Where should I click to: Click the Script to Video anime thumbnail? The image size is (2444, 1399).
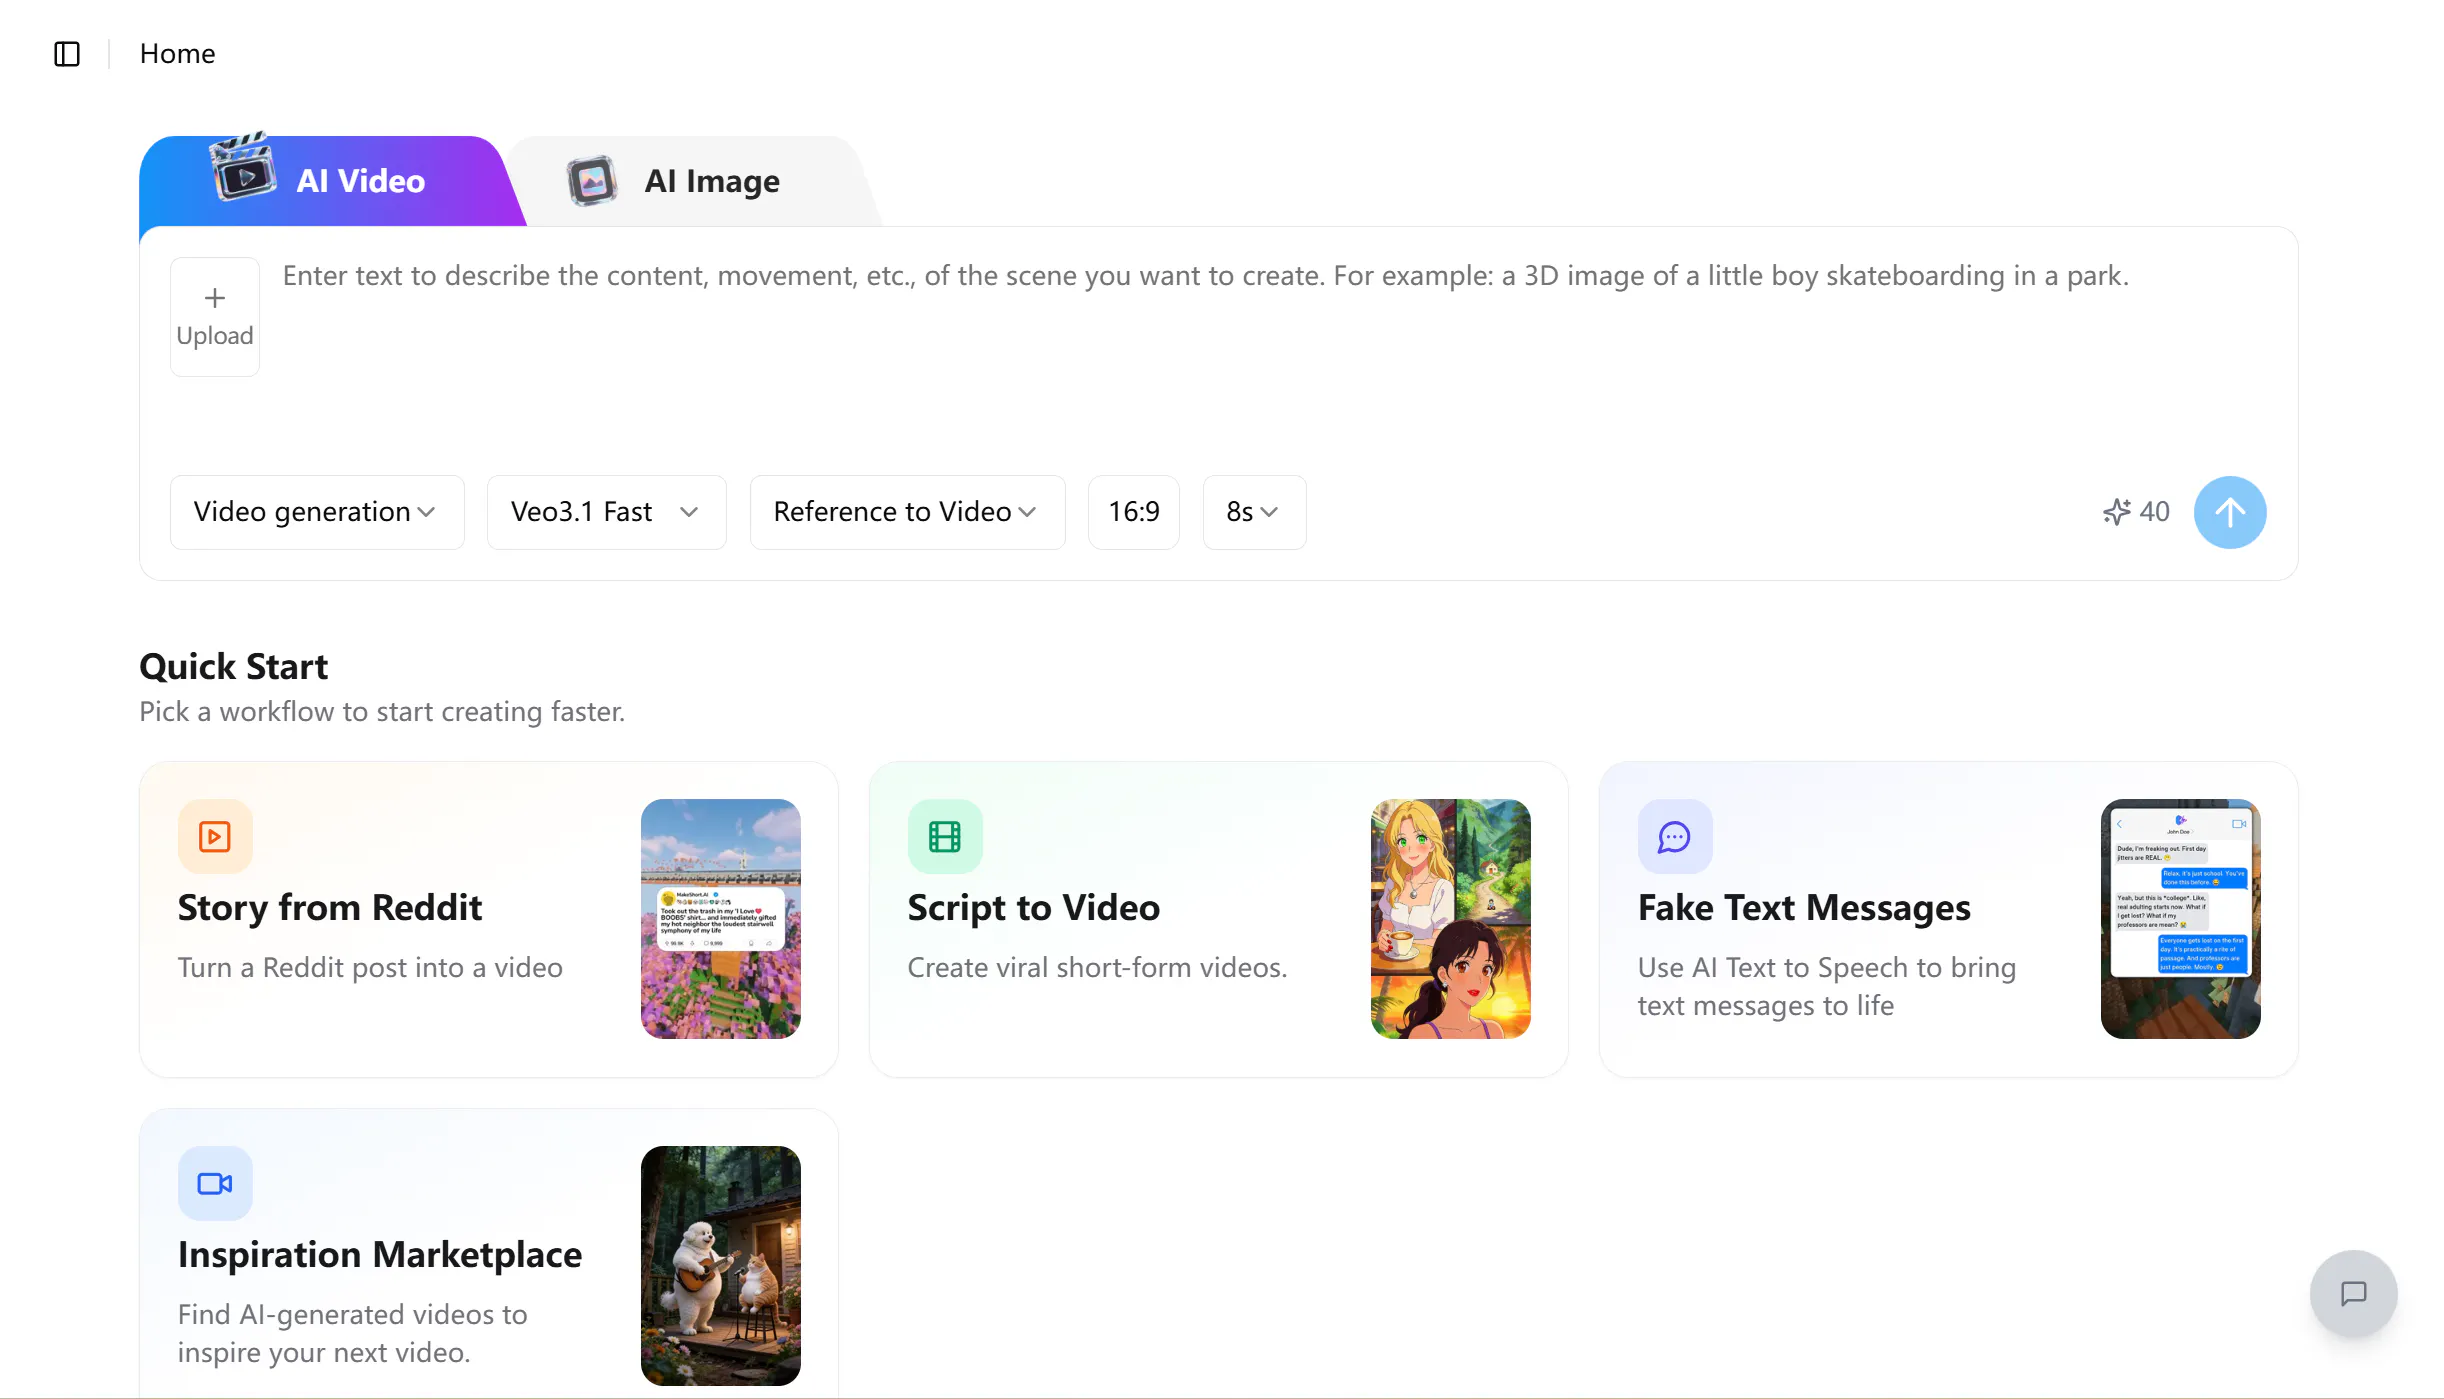(x=1450, y=918)
